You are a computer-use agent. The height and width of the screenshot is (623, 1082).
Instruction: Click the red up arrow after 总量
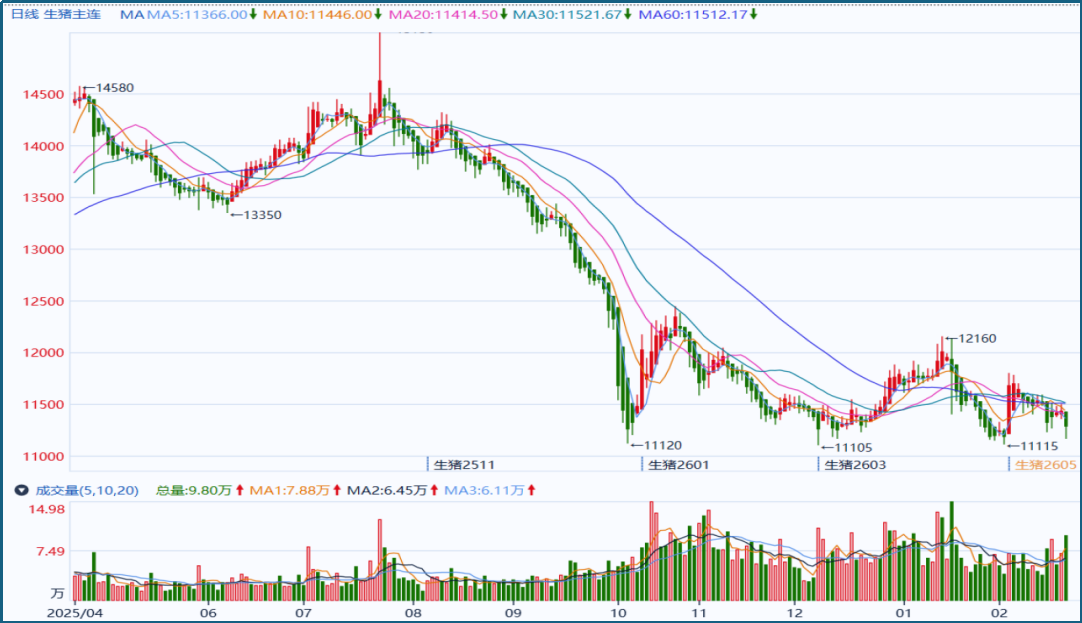(240, 490)
